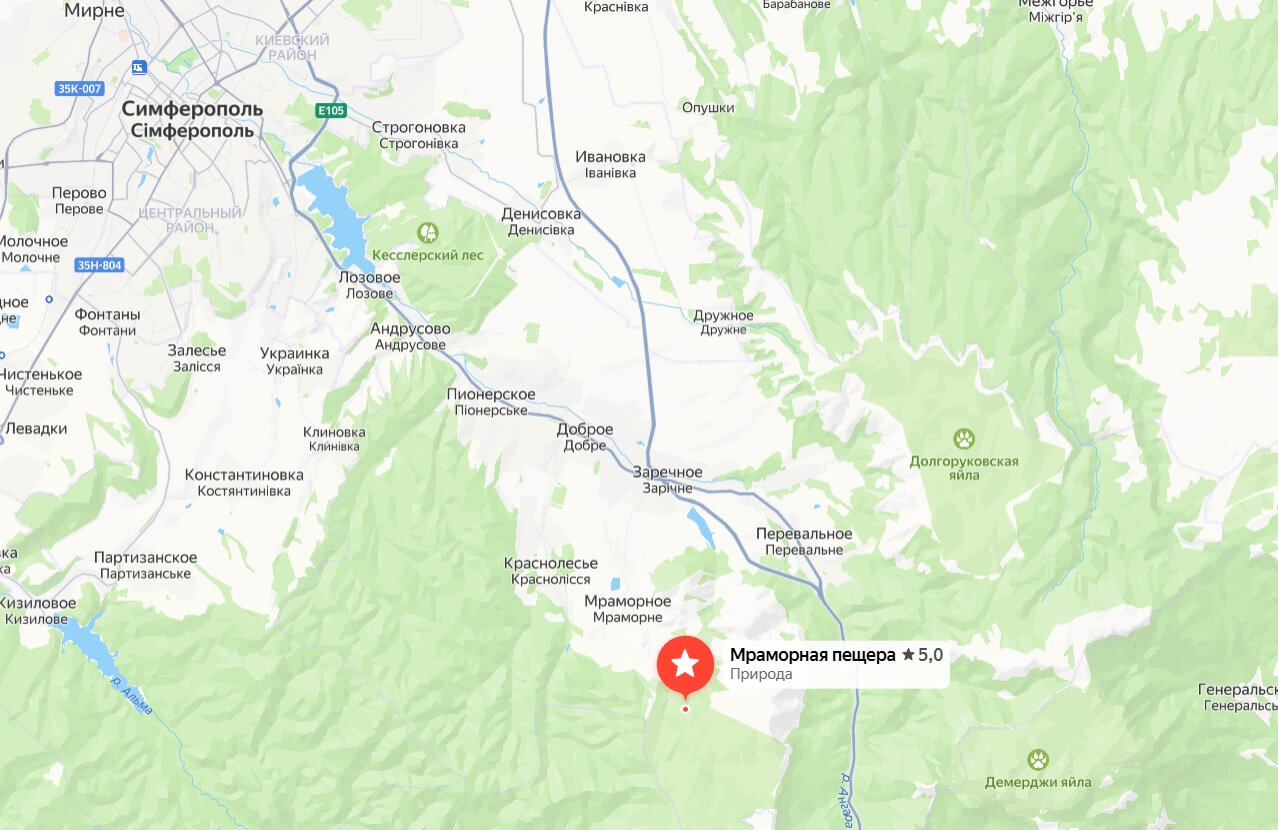The width and height of the screenshot is (1278, 830).
Task: Click the 5,0 star rating
Action: [922, 655]
